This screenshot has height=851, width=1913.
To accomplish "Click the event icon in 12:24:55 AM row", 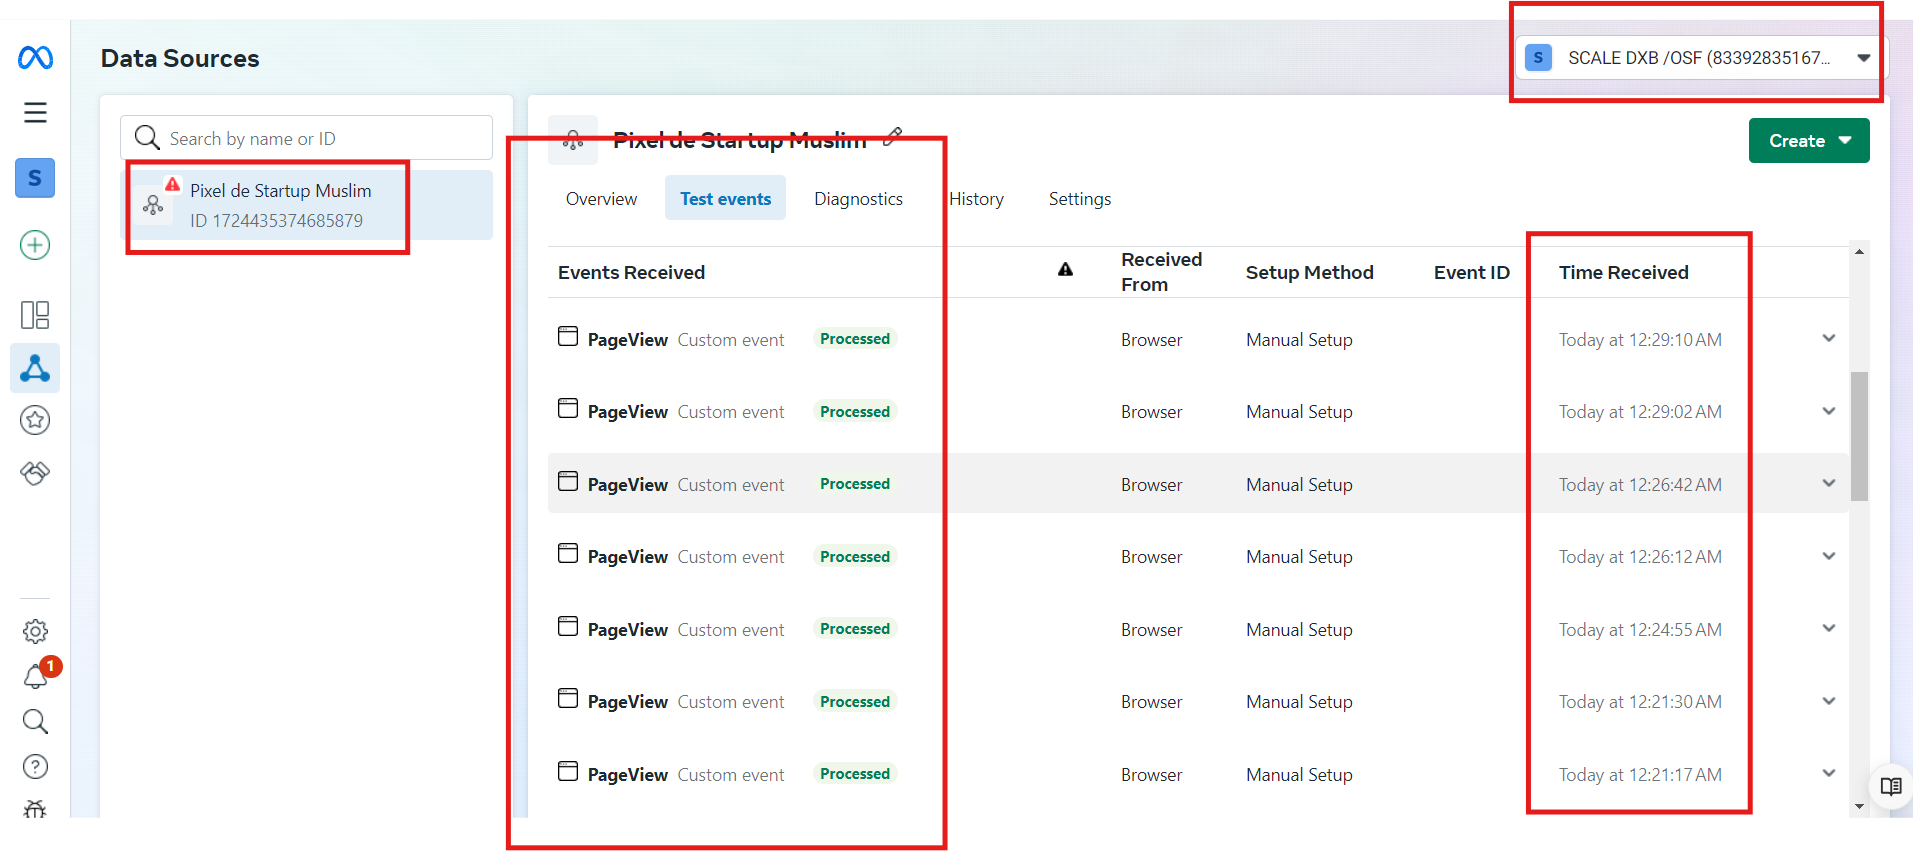I will pyautogui.click(x=568, y=626).
